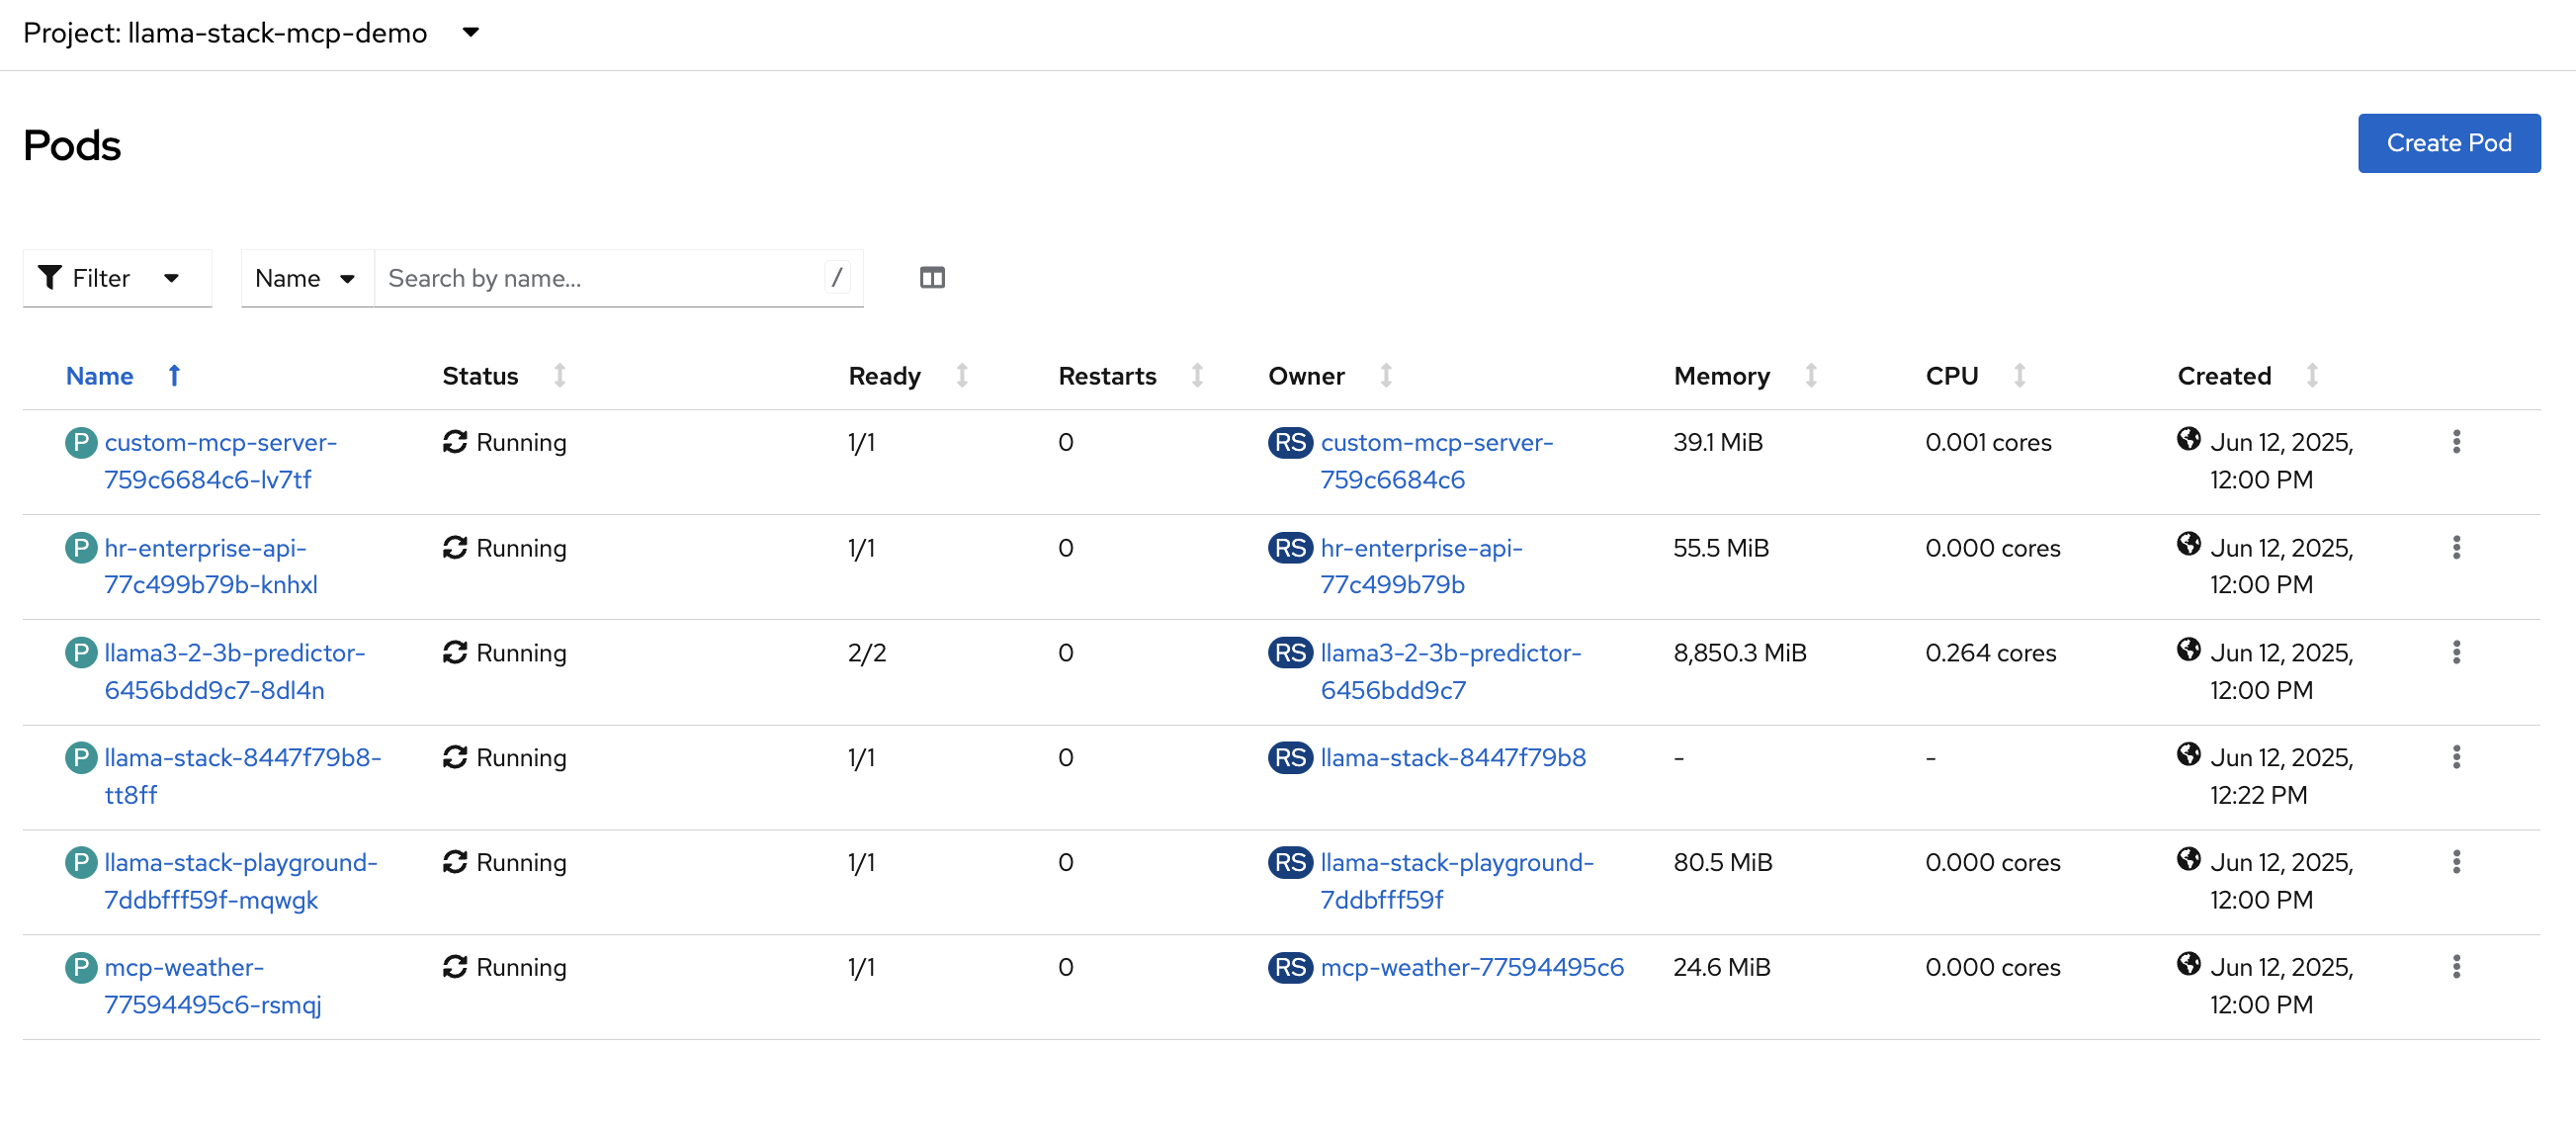
Task: Sort by Ready column arrows
Action: tap(962, 376)
